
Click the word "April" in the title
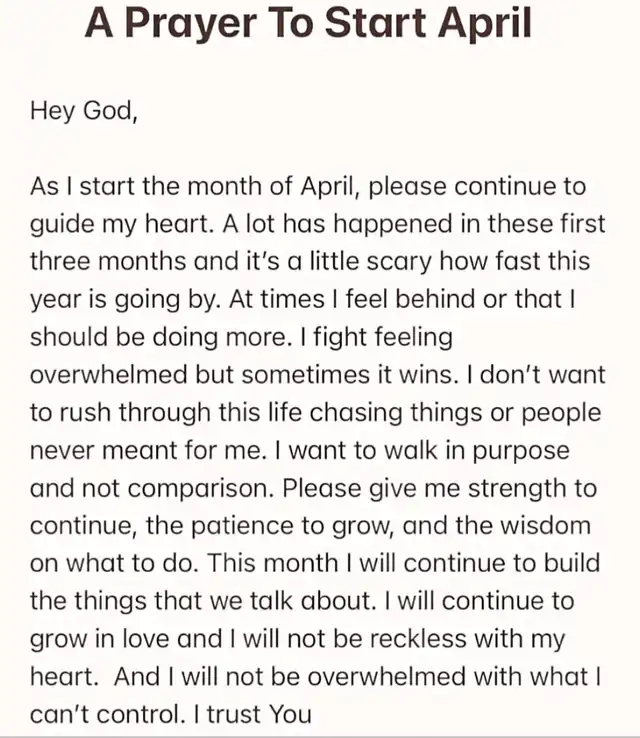click(484, 24)
